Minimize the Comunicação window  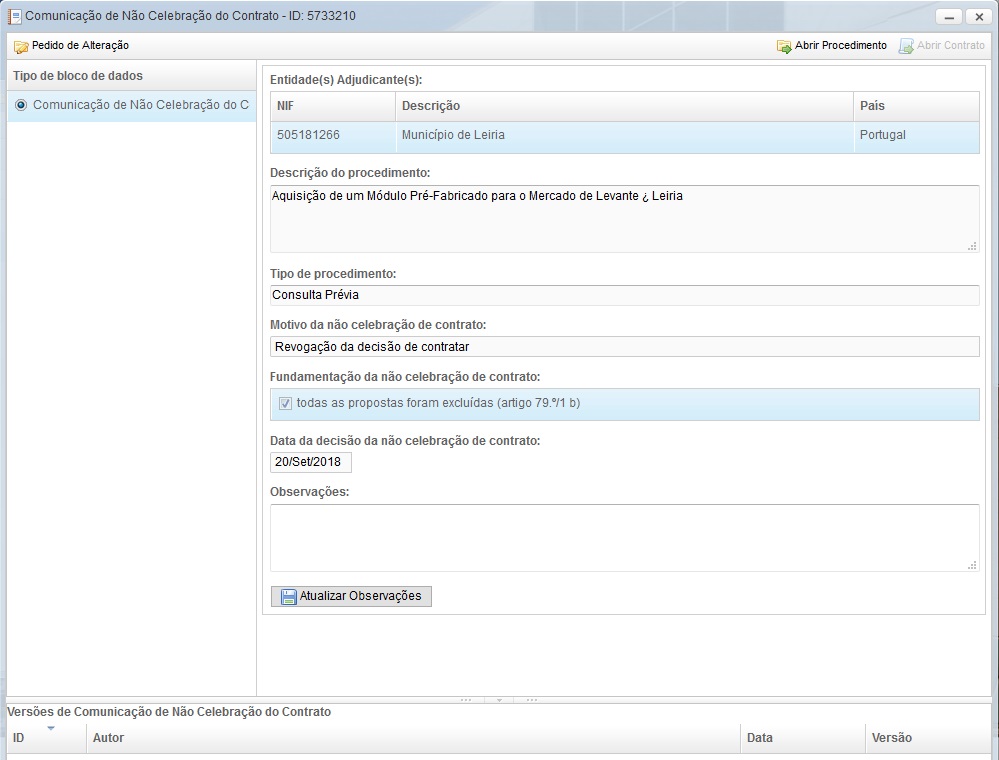[x=948, y=17]
